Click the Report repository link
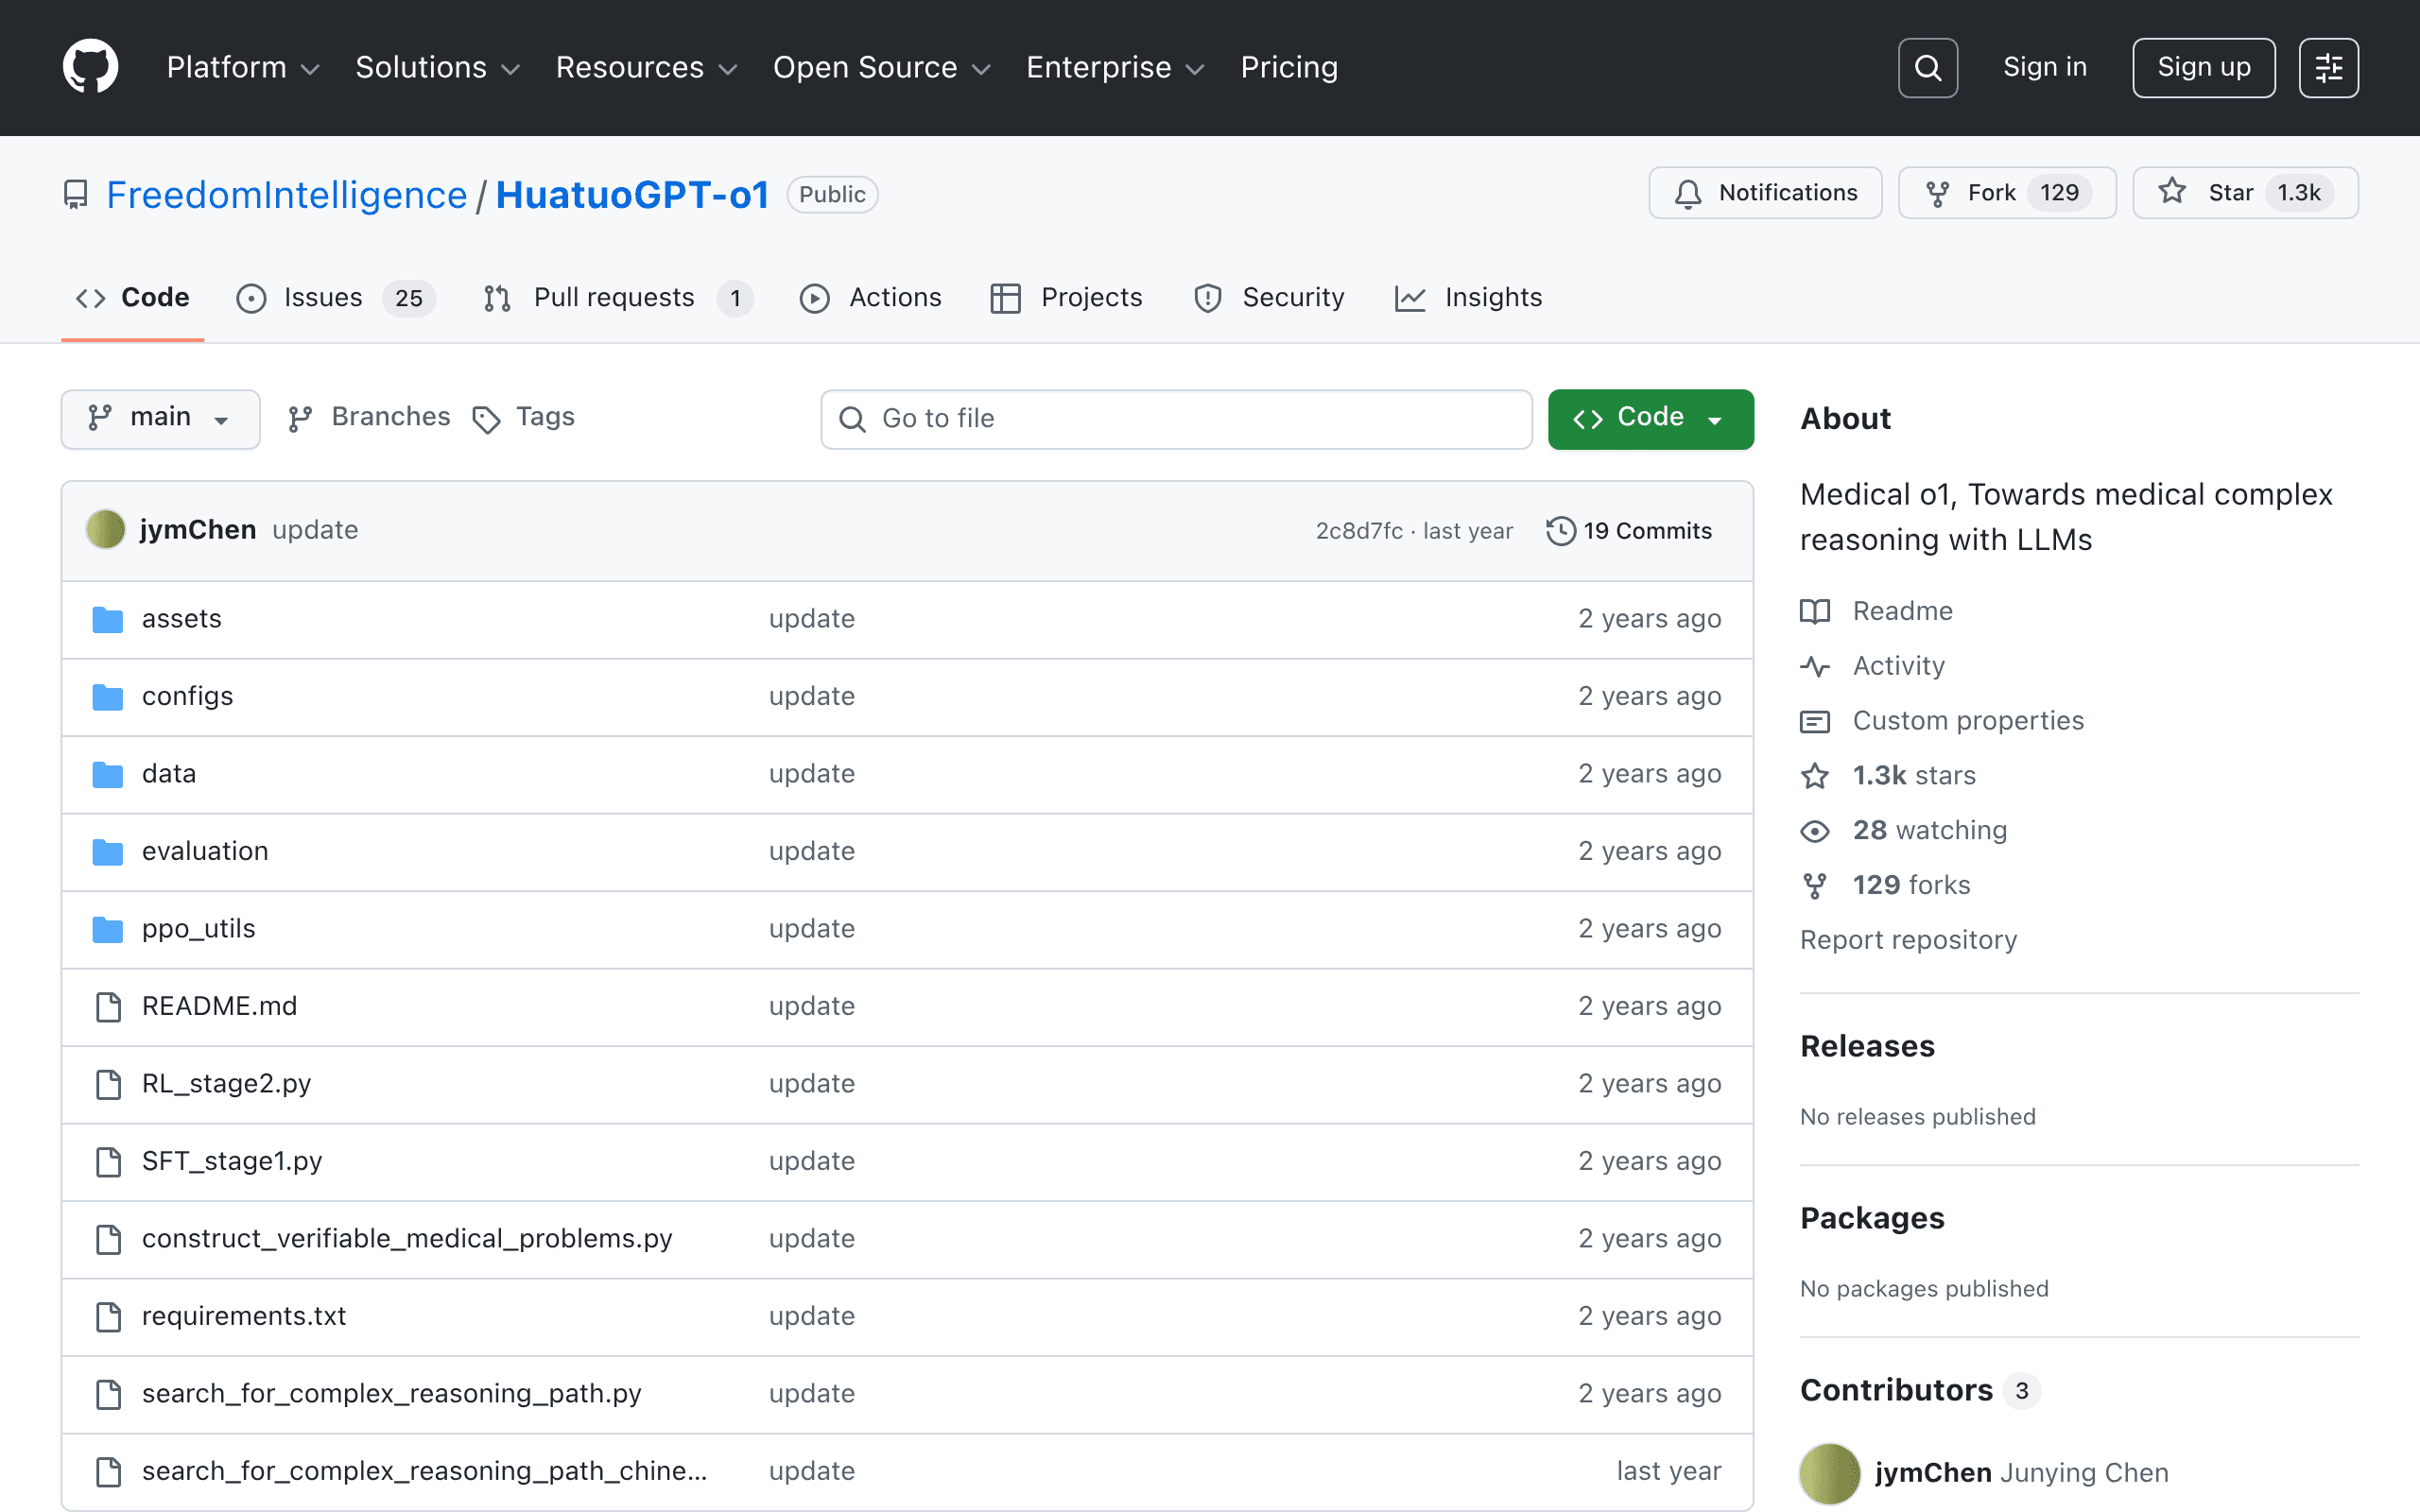 click(1908, 940)
